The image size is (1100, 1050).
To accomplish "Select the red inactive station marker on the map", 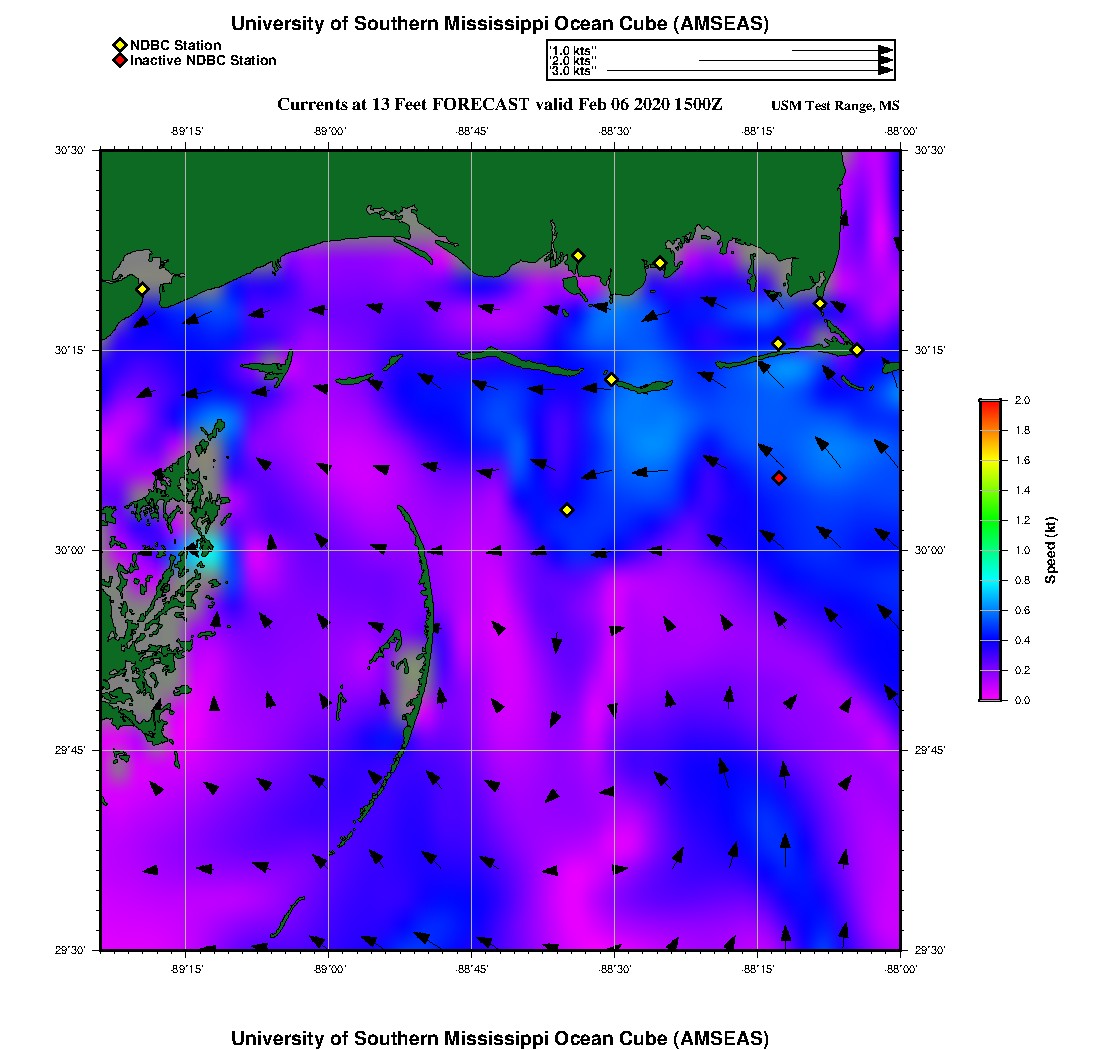I will 779,478.
